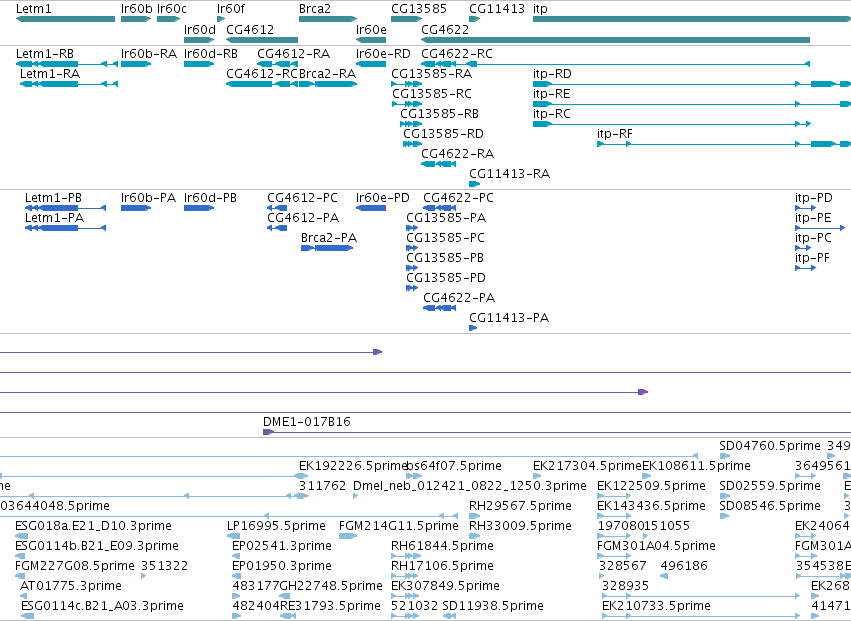Click the Ir60f gene label
This screenshot has width=851, height=621.
231,9
